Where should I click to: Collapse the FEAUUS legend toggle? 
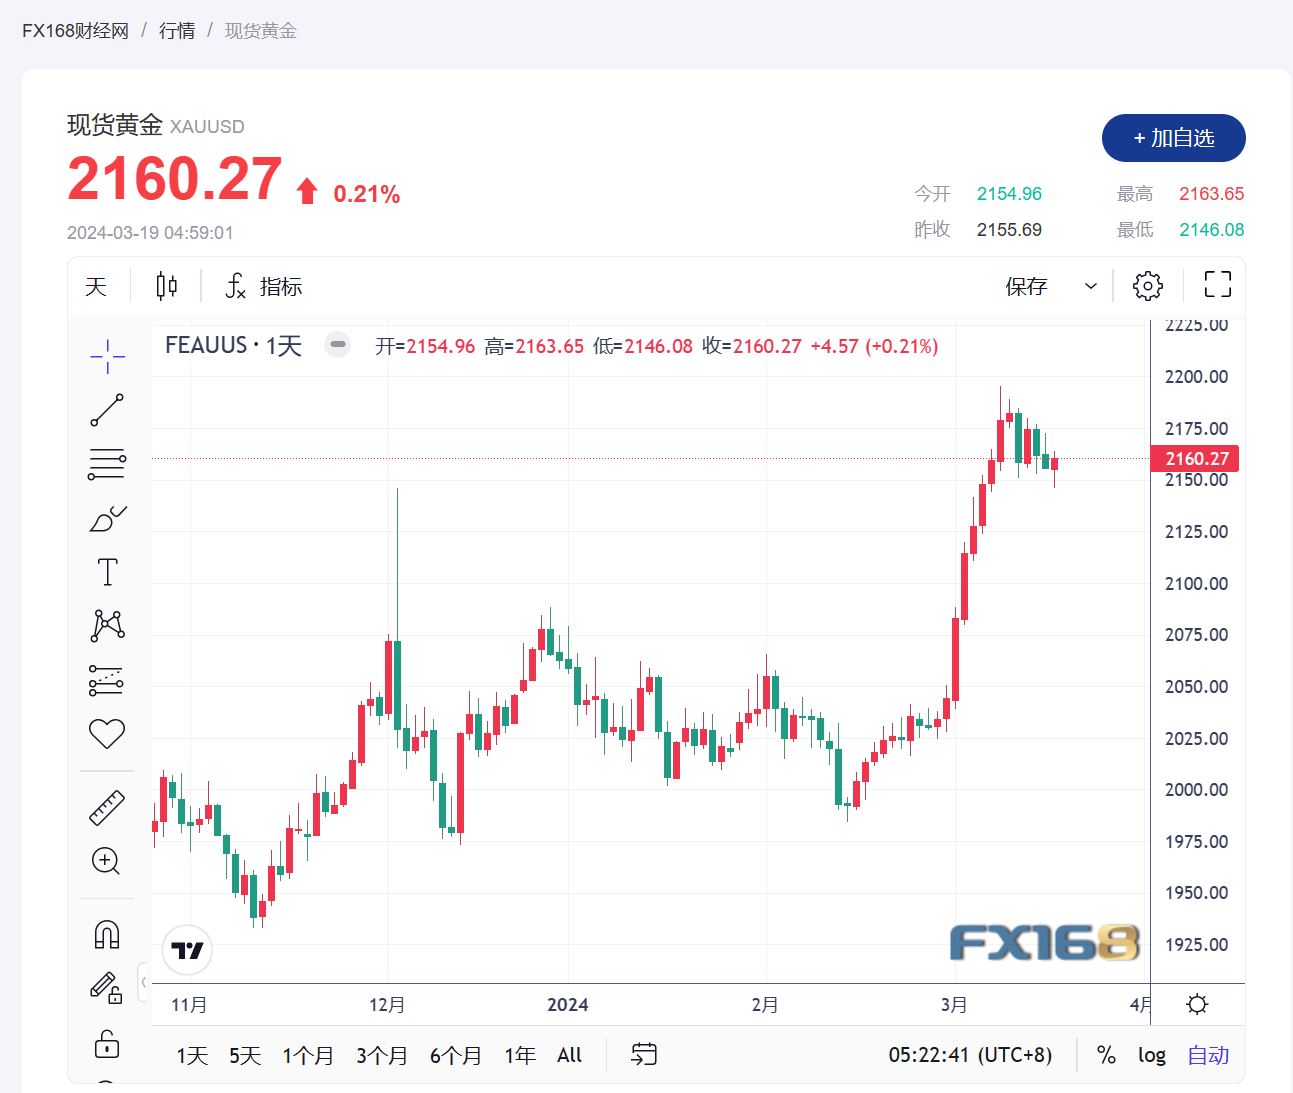point(338,345)
